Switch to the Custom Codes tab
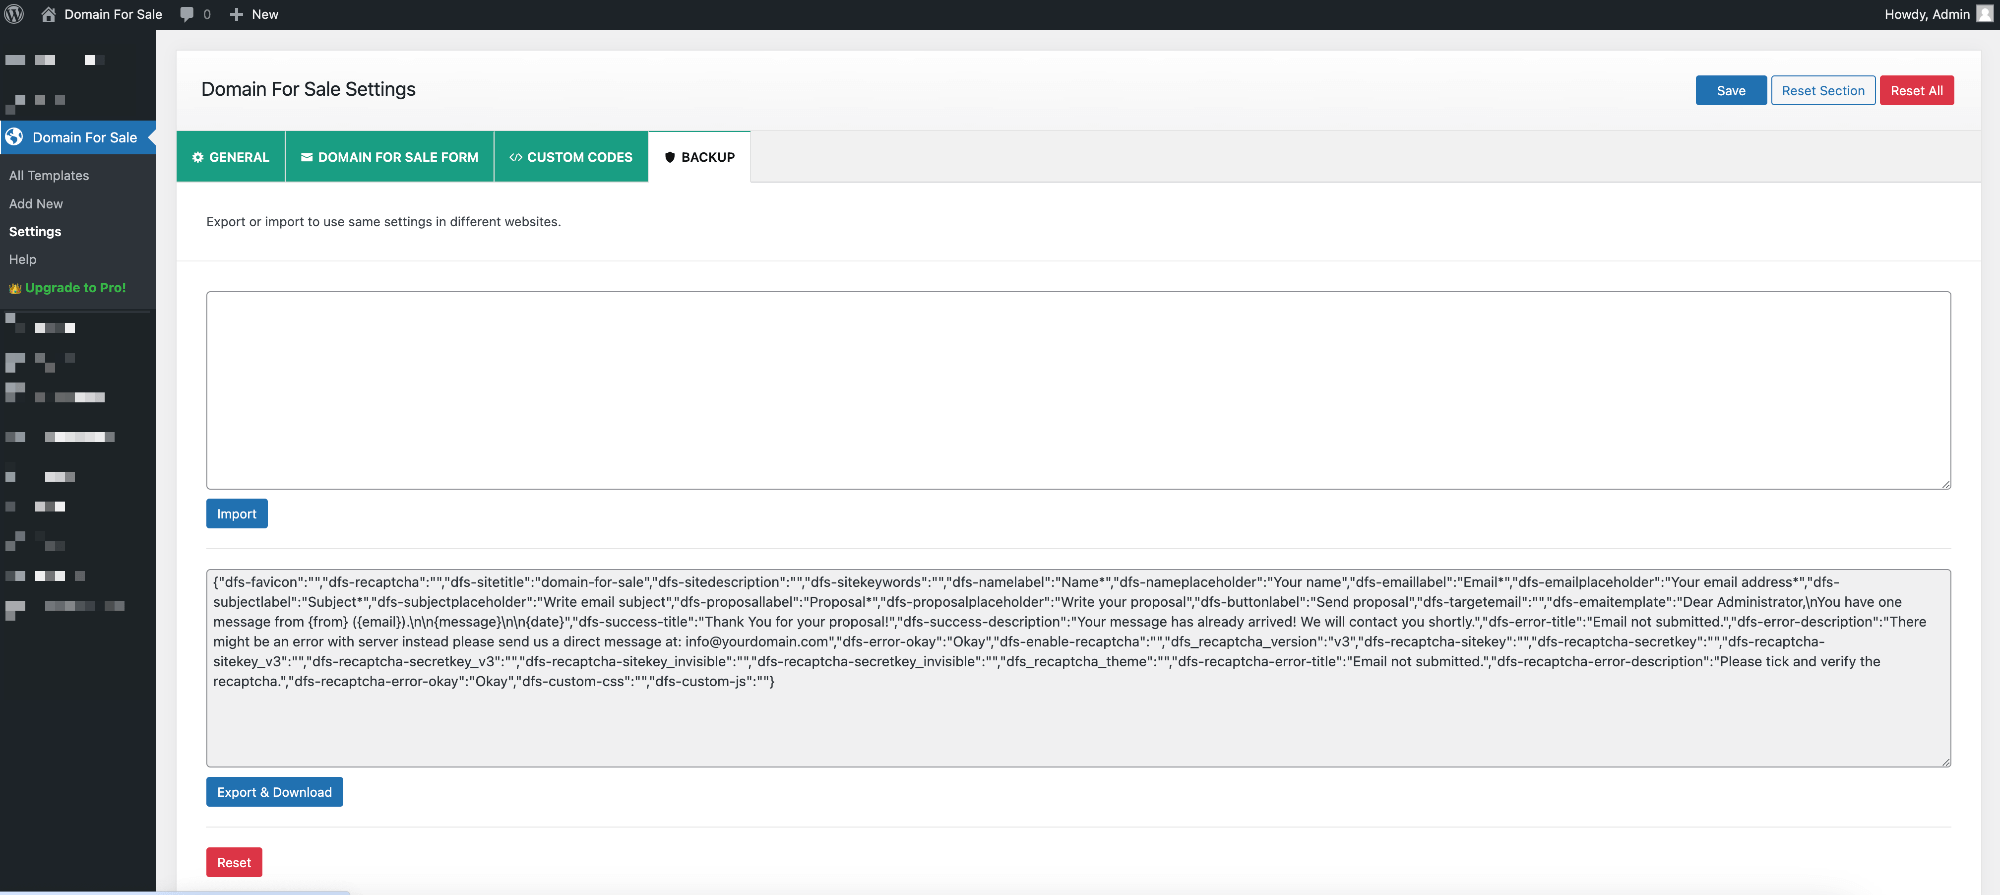2000x895 pixels. tap(571, 157)
